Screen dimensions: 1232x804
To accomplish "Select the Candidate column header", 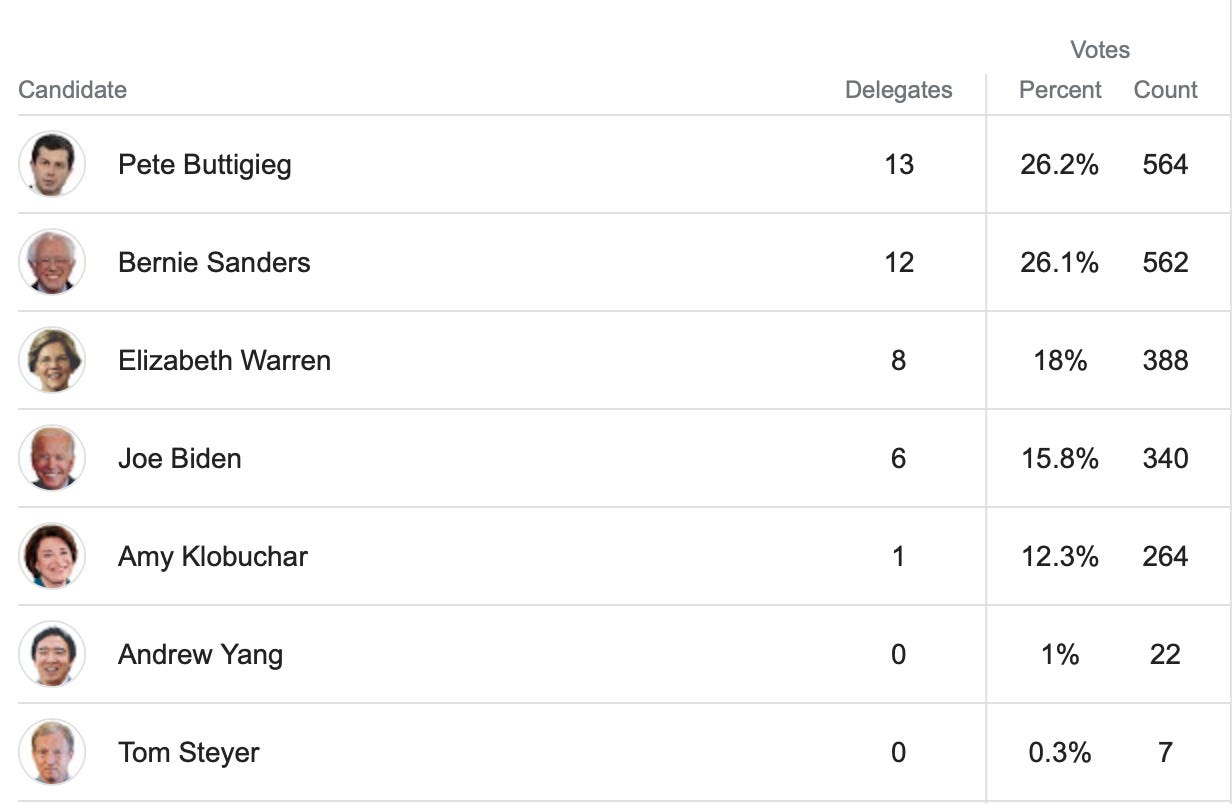I will (x=73, y=90).
